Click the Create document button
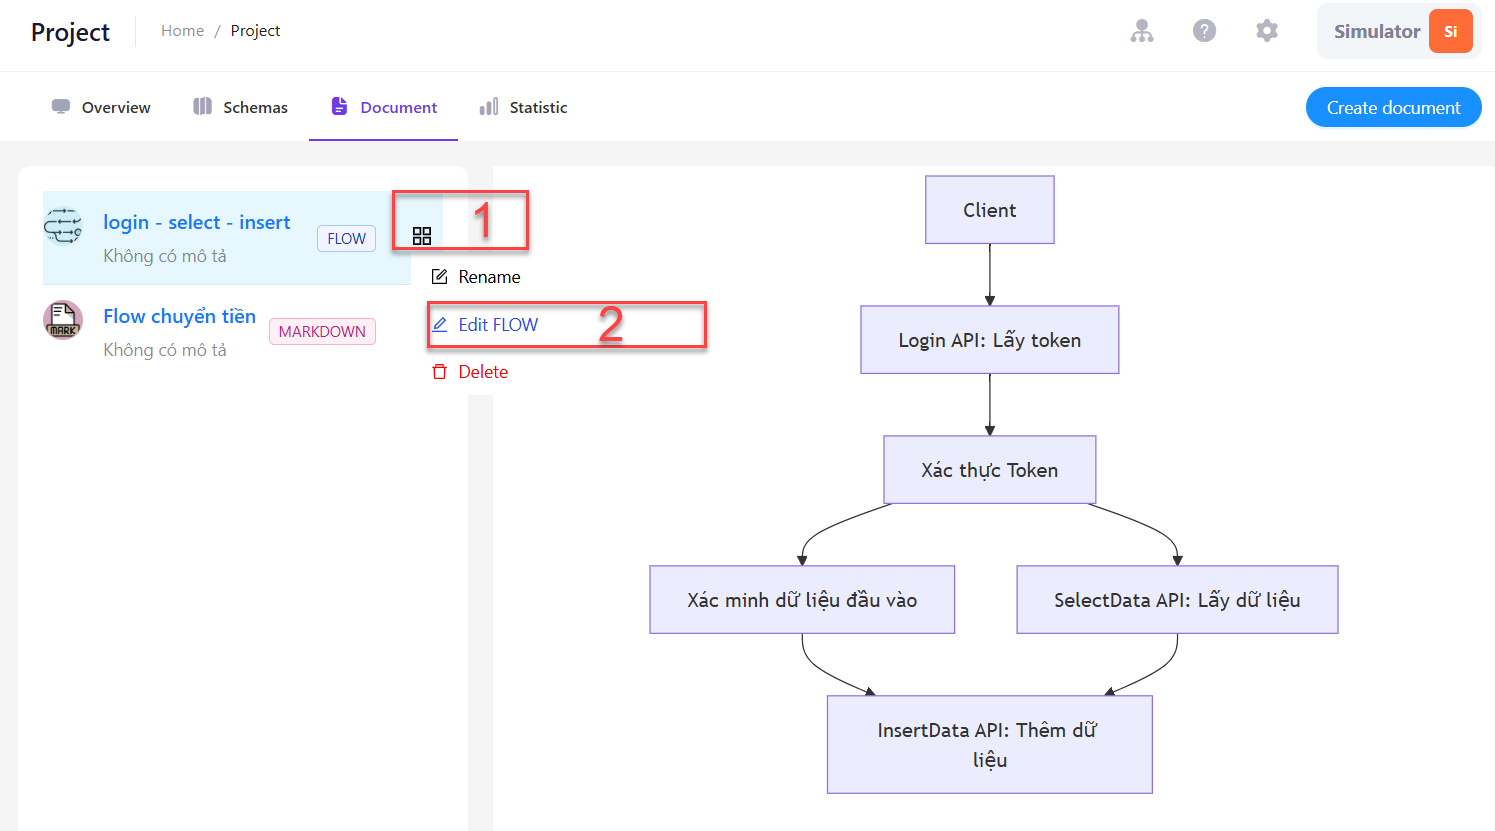This screenshot has width=1495, height=831. coord(1394,108)
